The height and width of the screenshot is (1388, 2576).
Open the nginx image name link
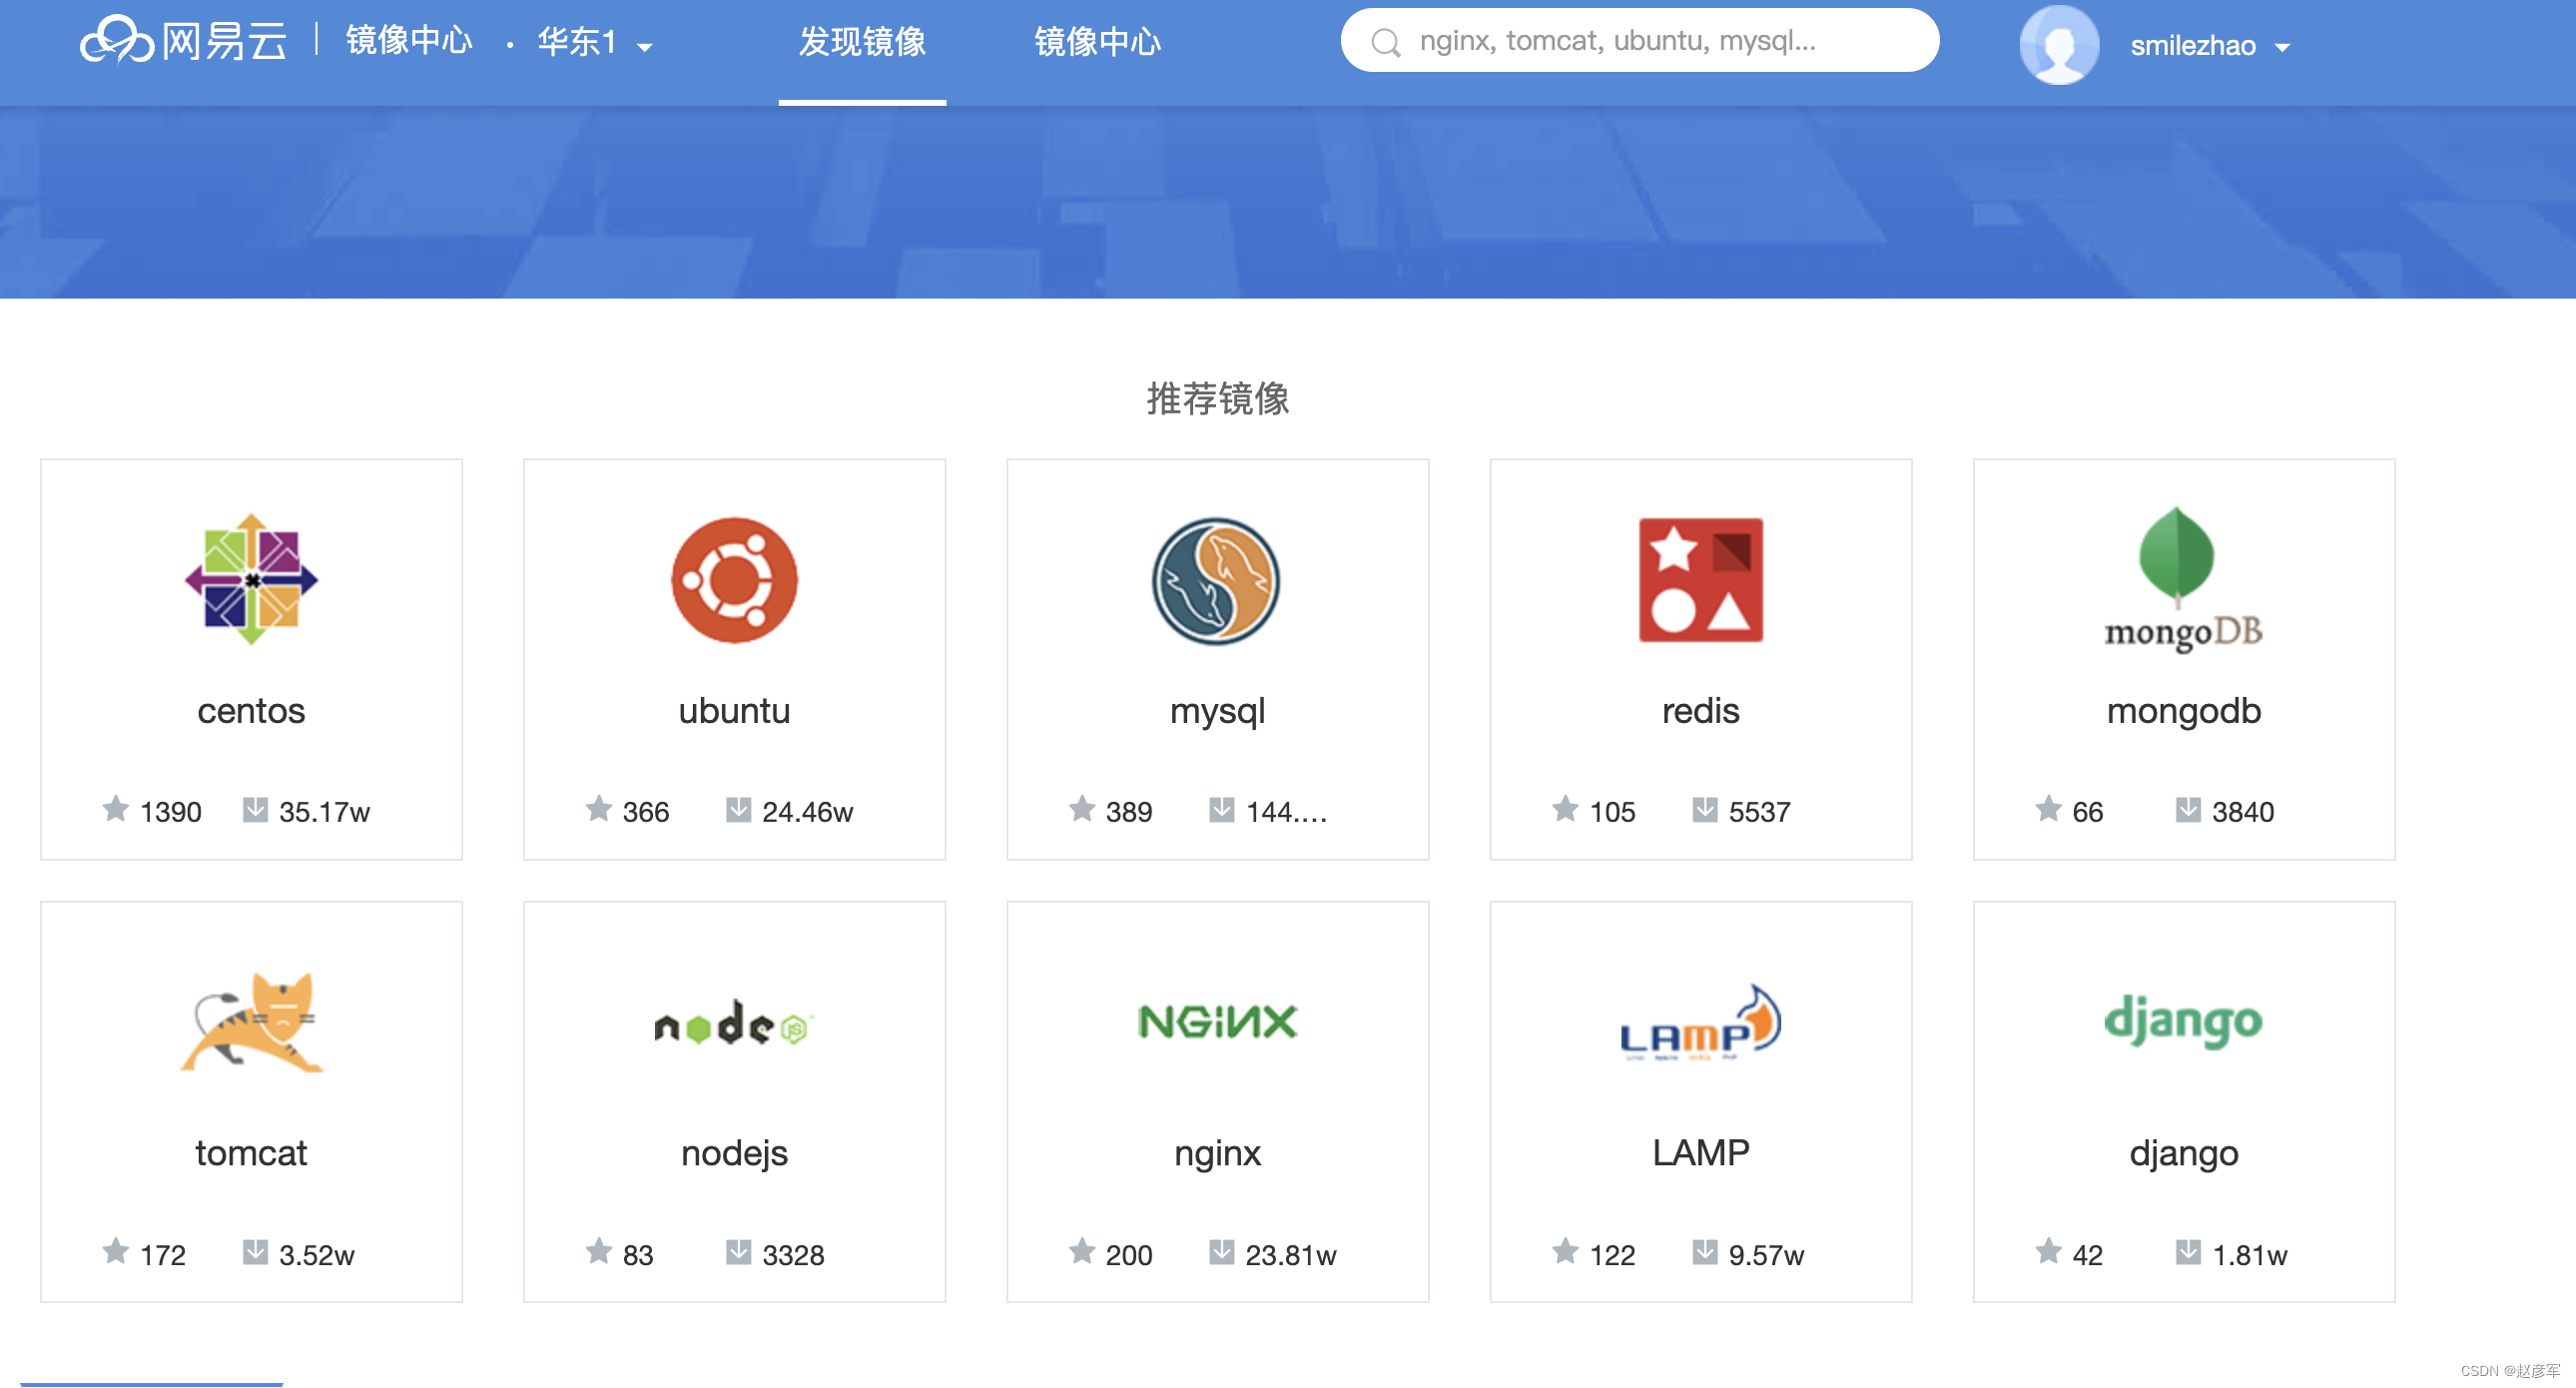click(x=1217, y=1155)
